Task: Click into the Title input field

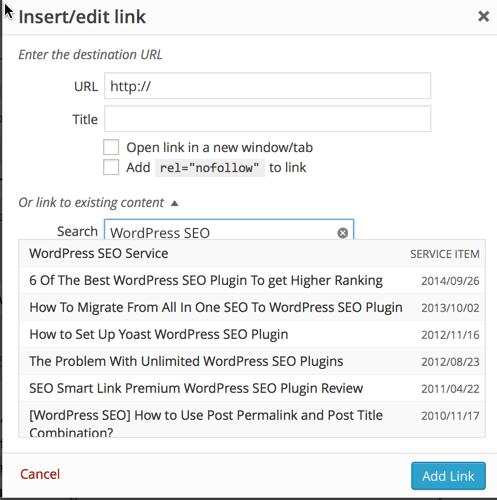Action: click(267, 119)
